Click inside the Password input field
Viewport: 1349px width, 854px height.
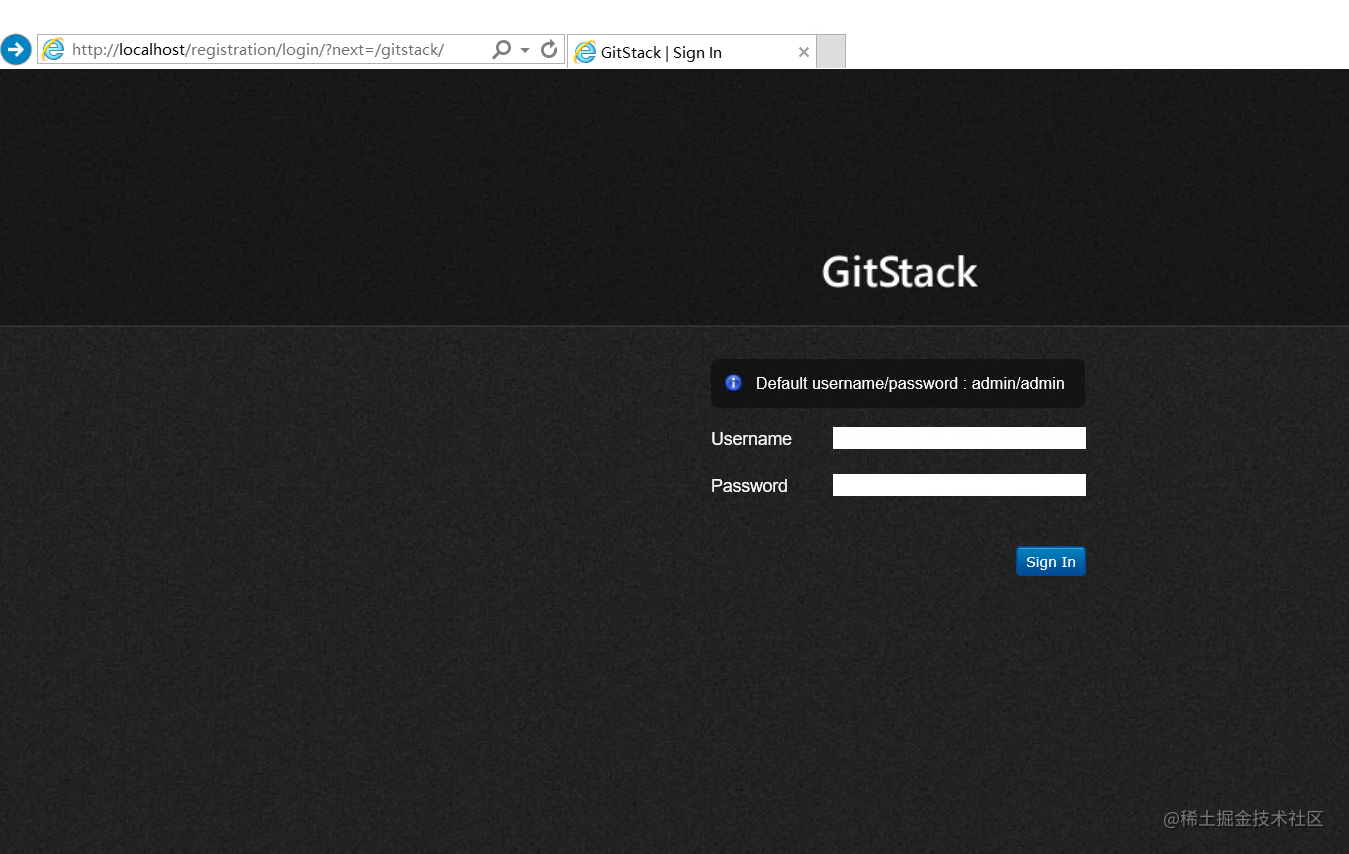(x=958, y=484)
